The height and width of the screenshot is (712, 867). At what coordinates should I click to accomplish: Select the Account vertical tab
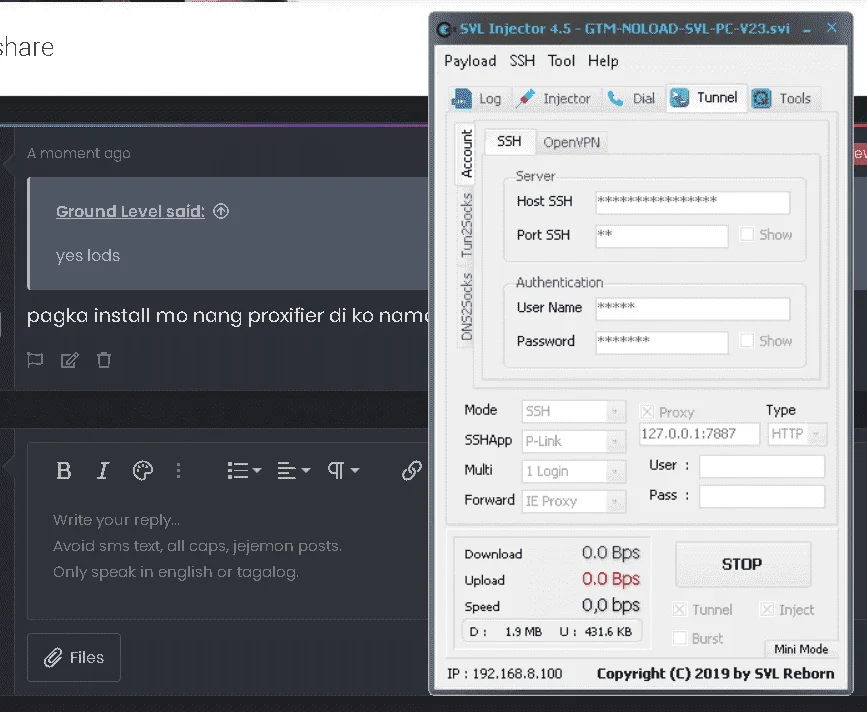click(x=467, y=153)
